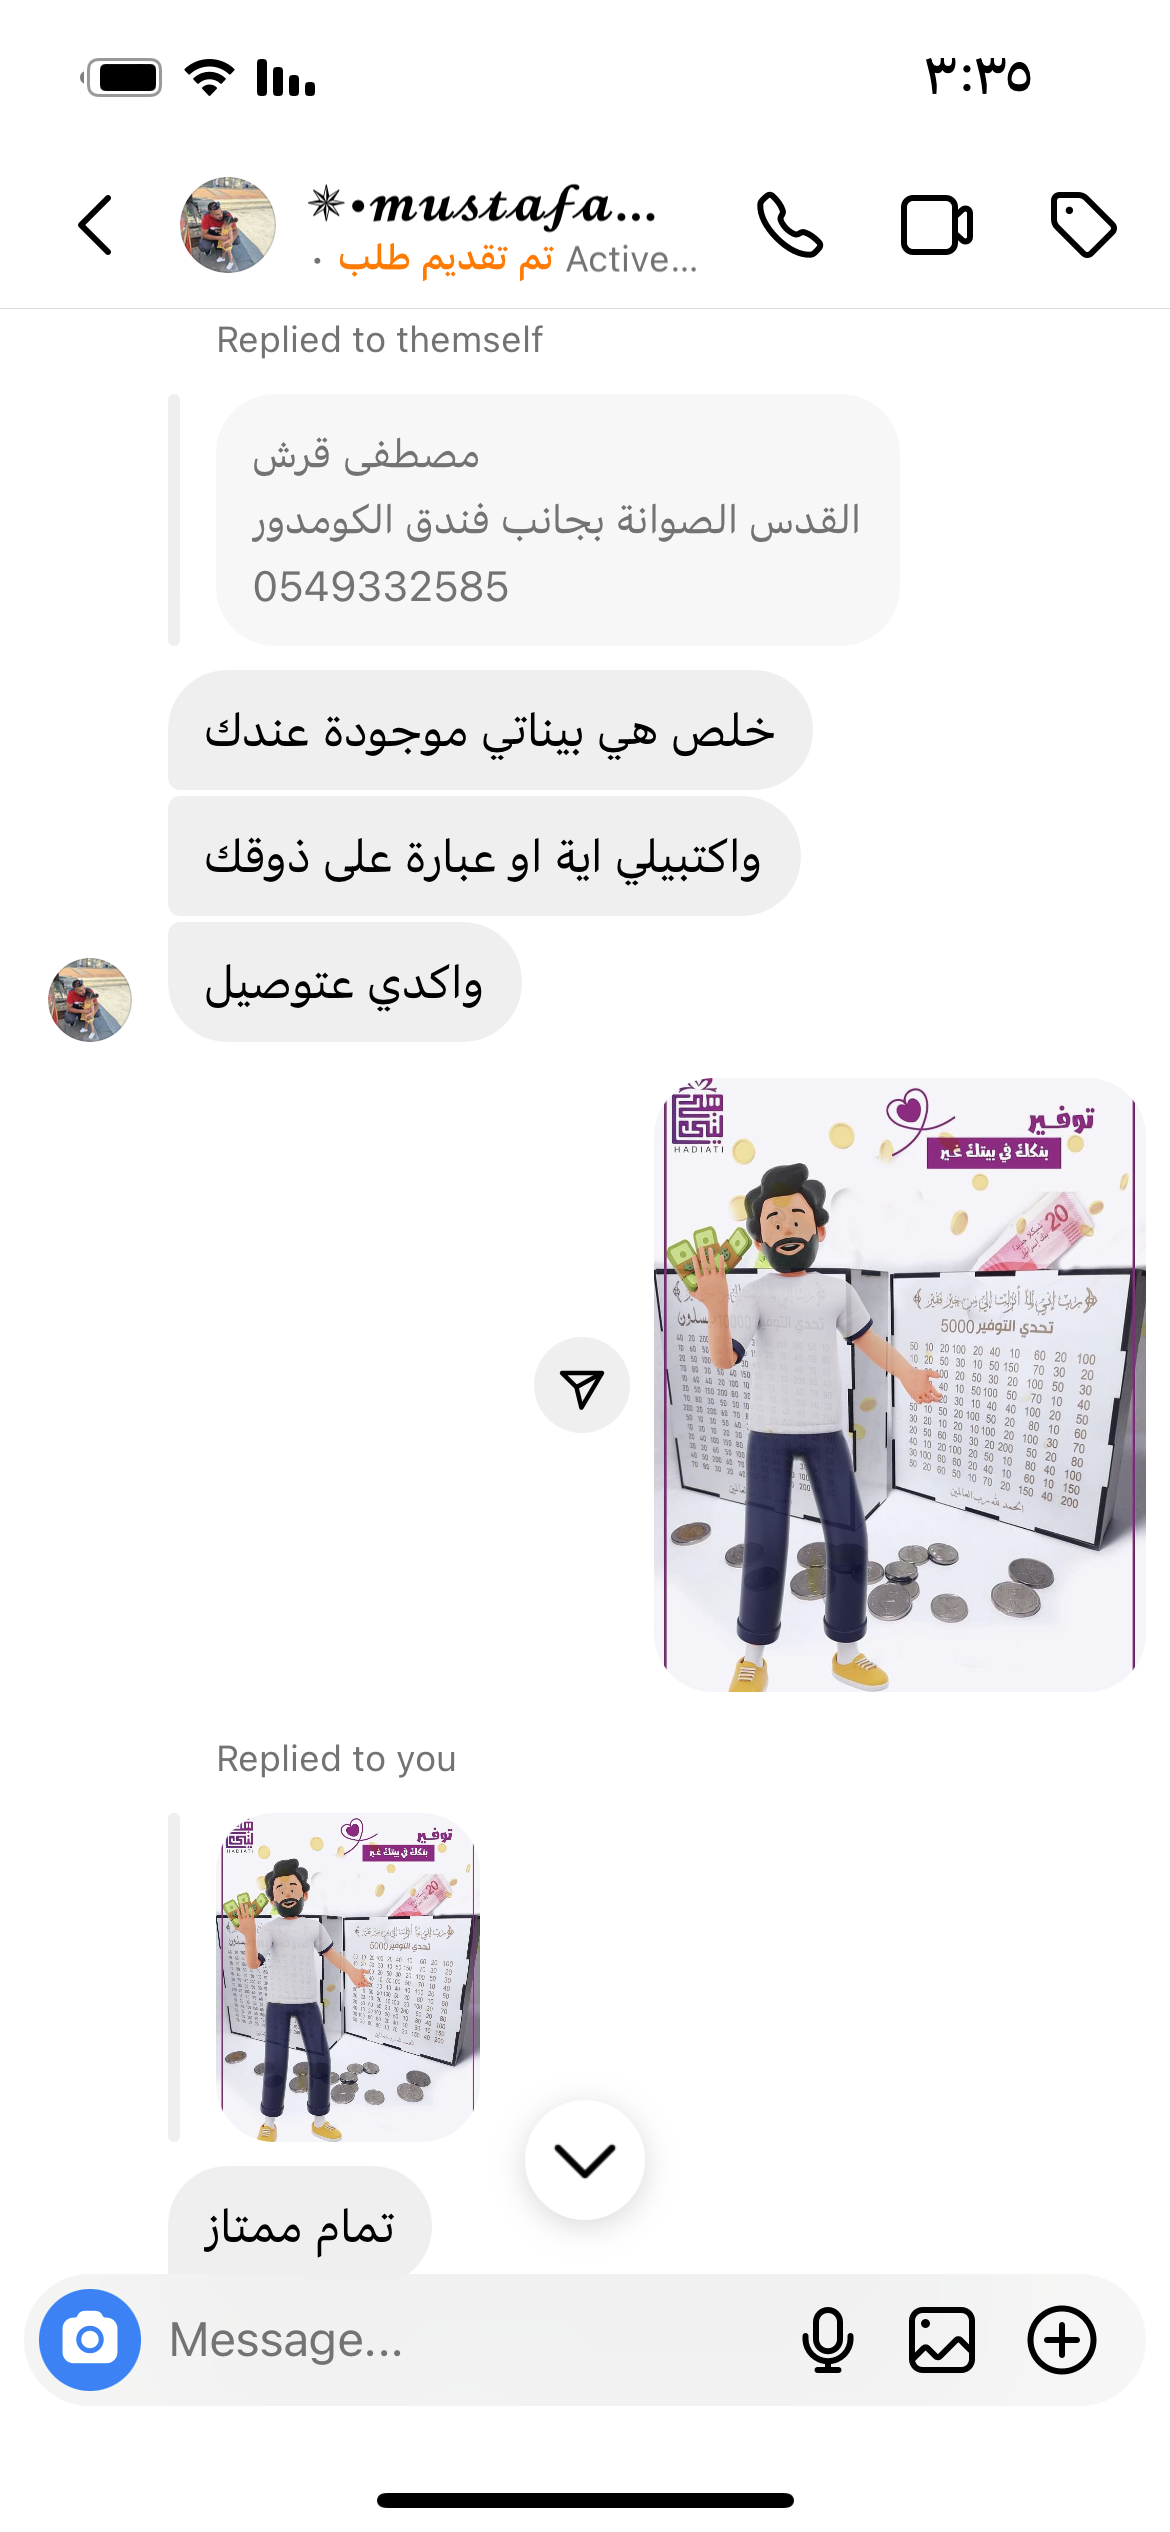Viewport: 1170px width, 2532px height.
Task: Start a video call with mustafa
Action: [x=937, y=225]
